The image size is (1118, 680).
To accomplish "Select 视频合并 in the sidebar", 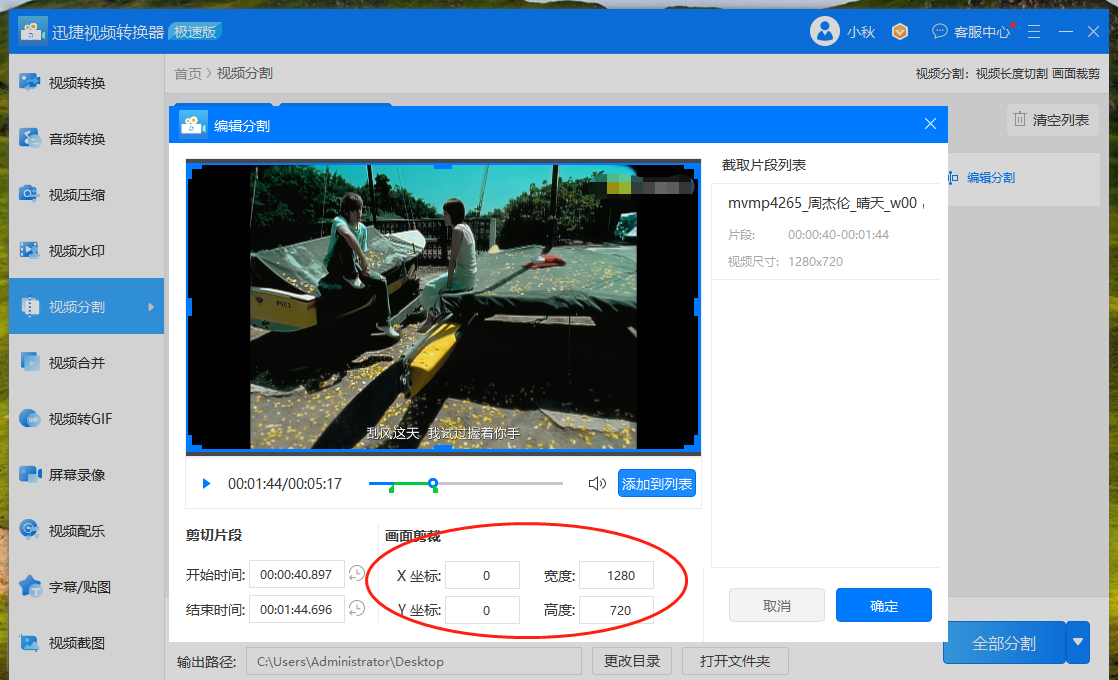I will click(x=86, y=362).
